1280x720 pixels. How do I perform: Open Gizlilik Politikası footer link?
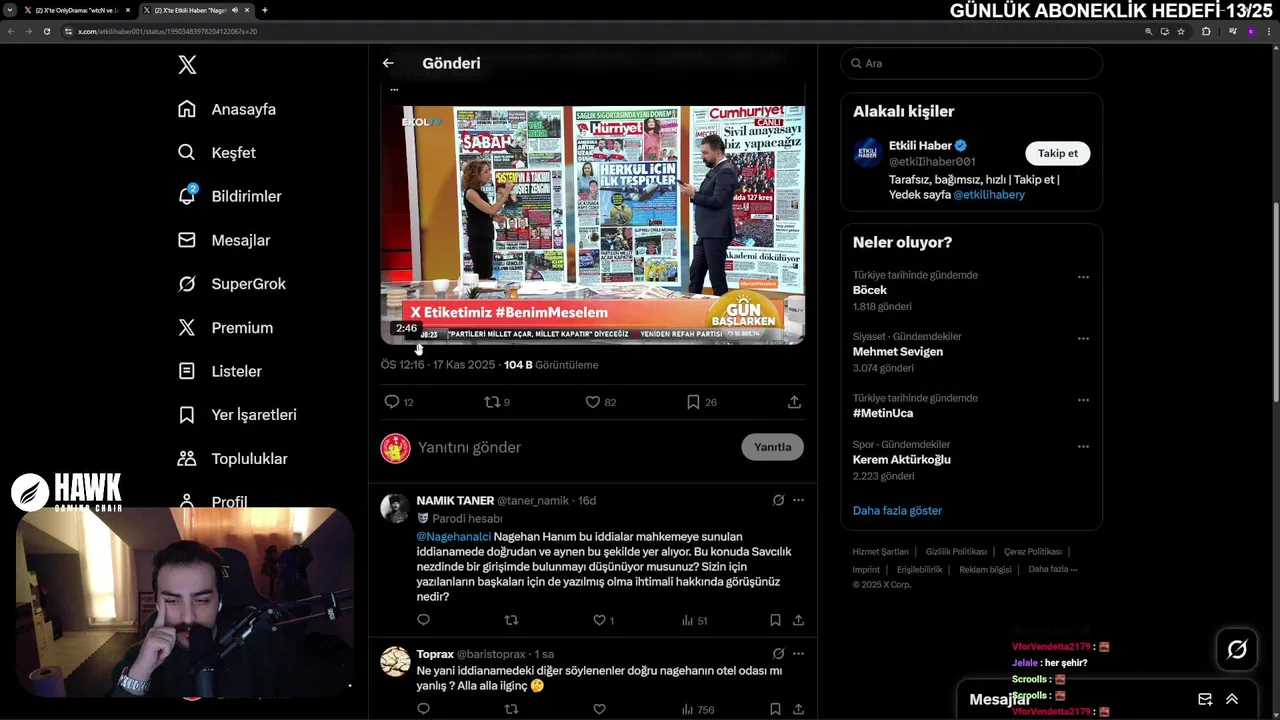pos(956,552)
